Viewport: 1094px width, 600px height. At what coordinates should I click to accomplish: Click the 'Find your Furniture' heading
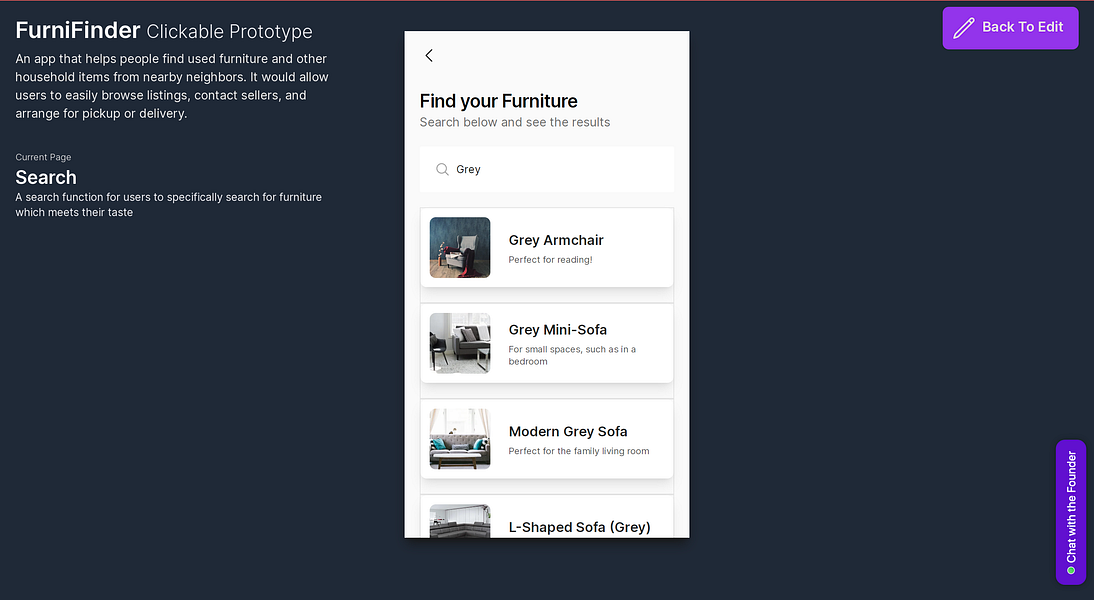498,101
